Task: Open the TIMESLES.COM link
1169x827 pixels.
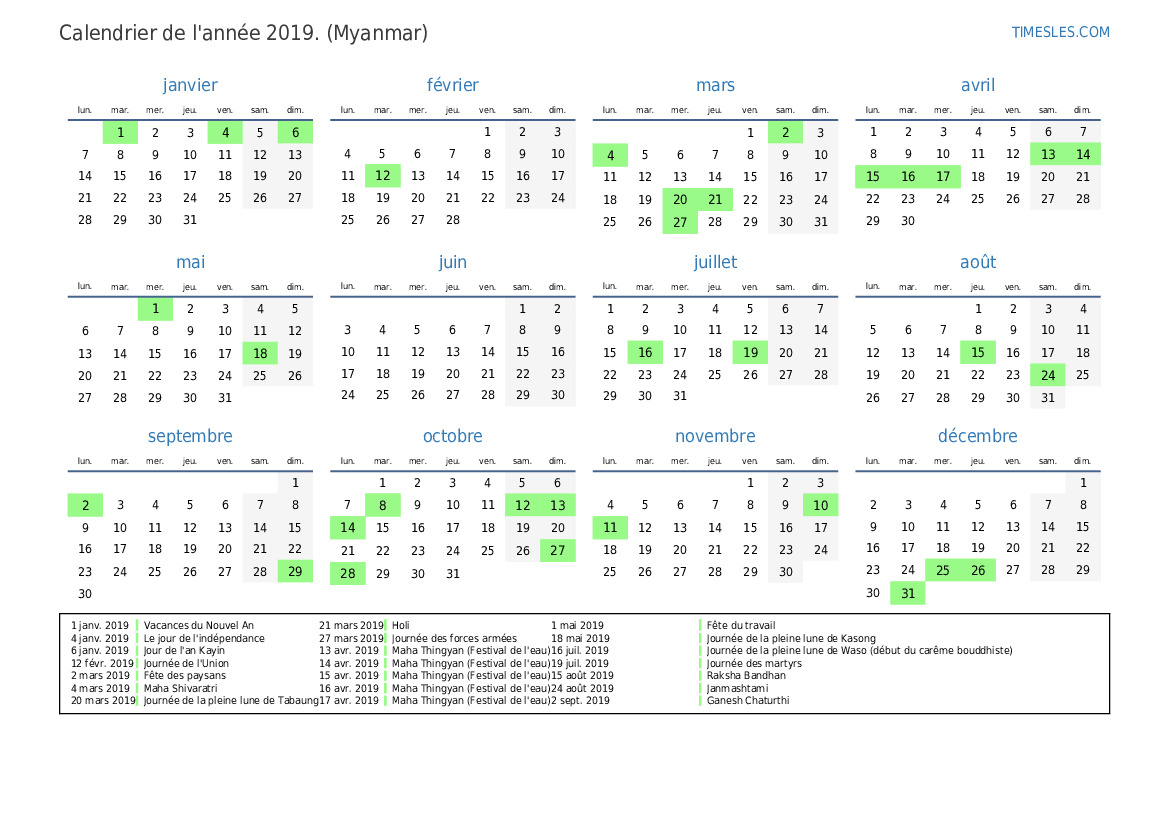Action: point(1060,32)
